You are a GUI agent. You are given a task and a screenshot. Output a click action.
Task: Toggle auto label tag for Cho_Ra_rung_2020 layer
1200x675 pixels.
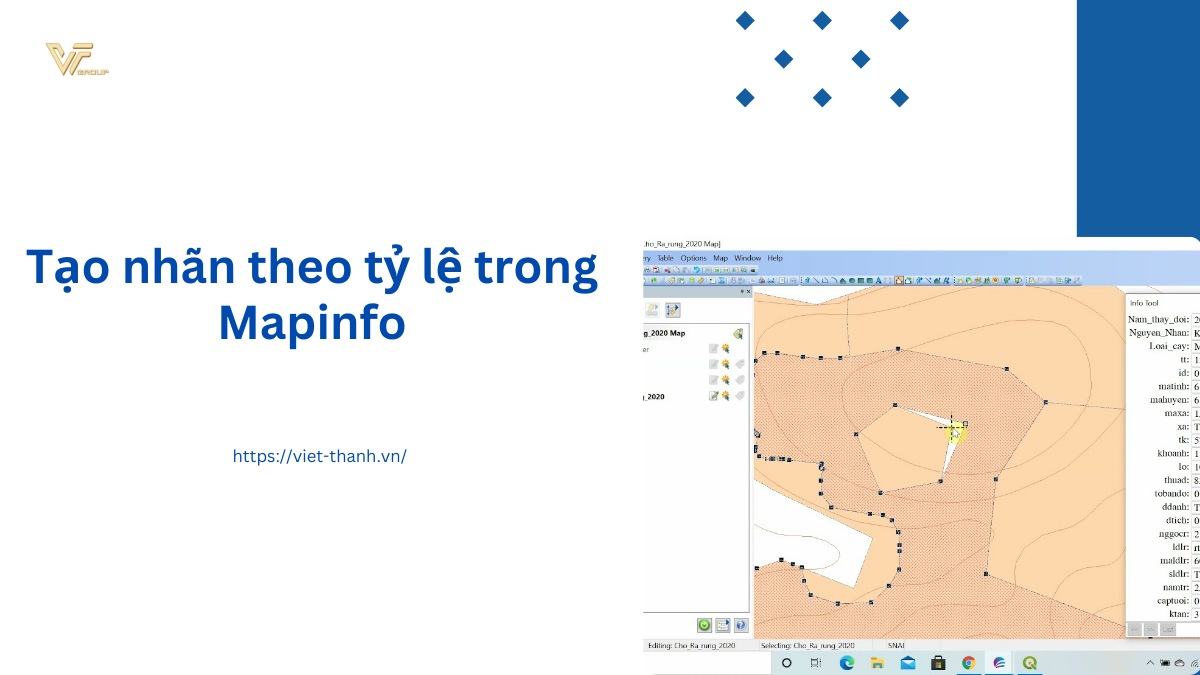click(739, 396)
